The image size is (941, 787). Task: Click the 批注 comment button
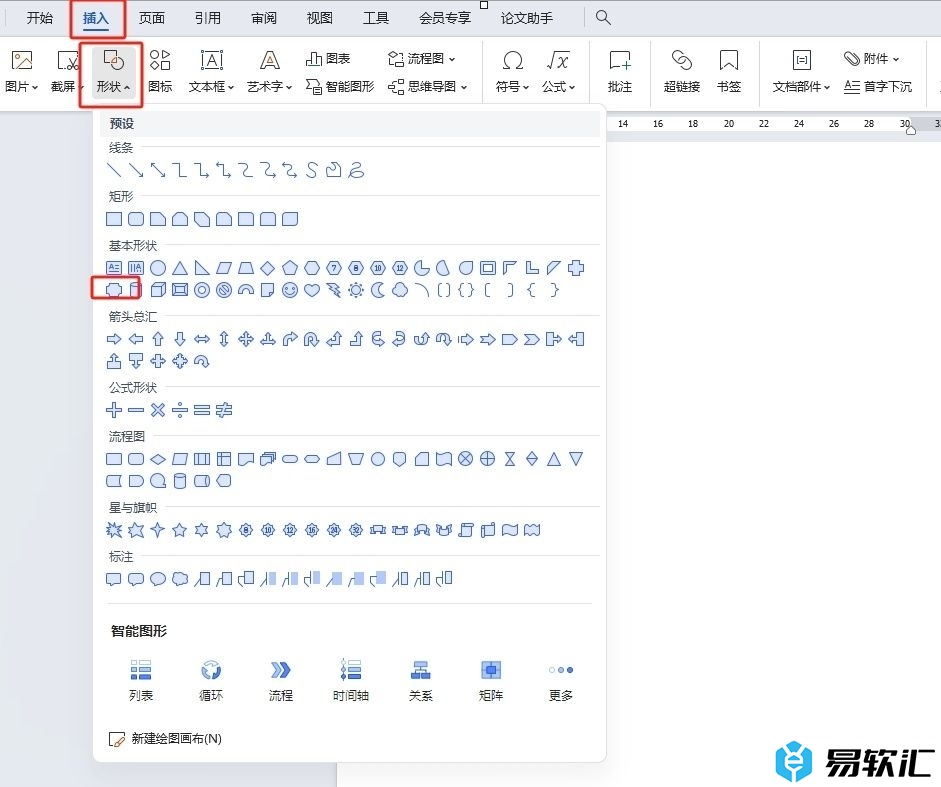click(620, 72)
